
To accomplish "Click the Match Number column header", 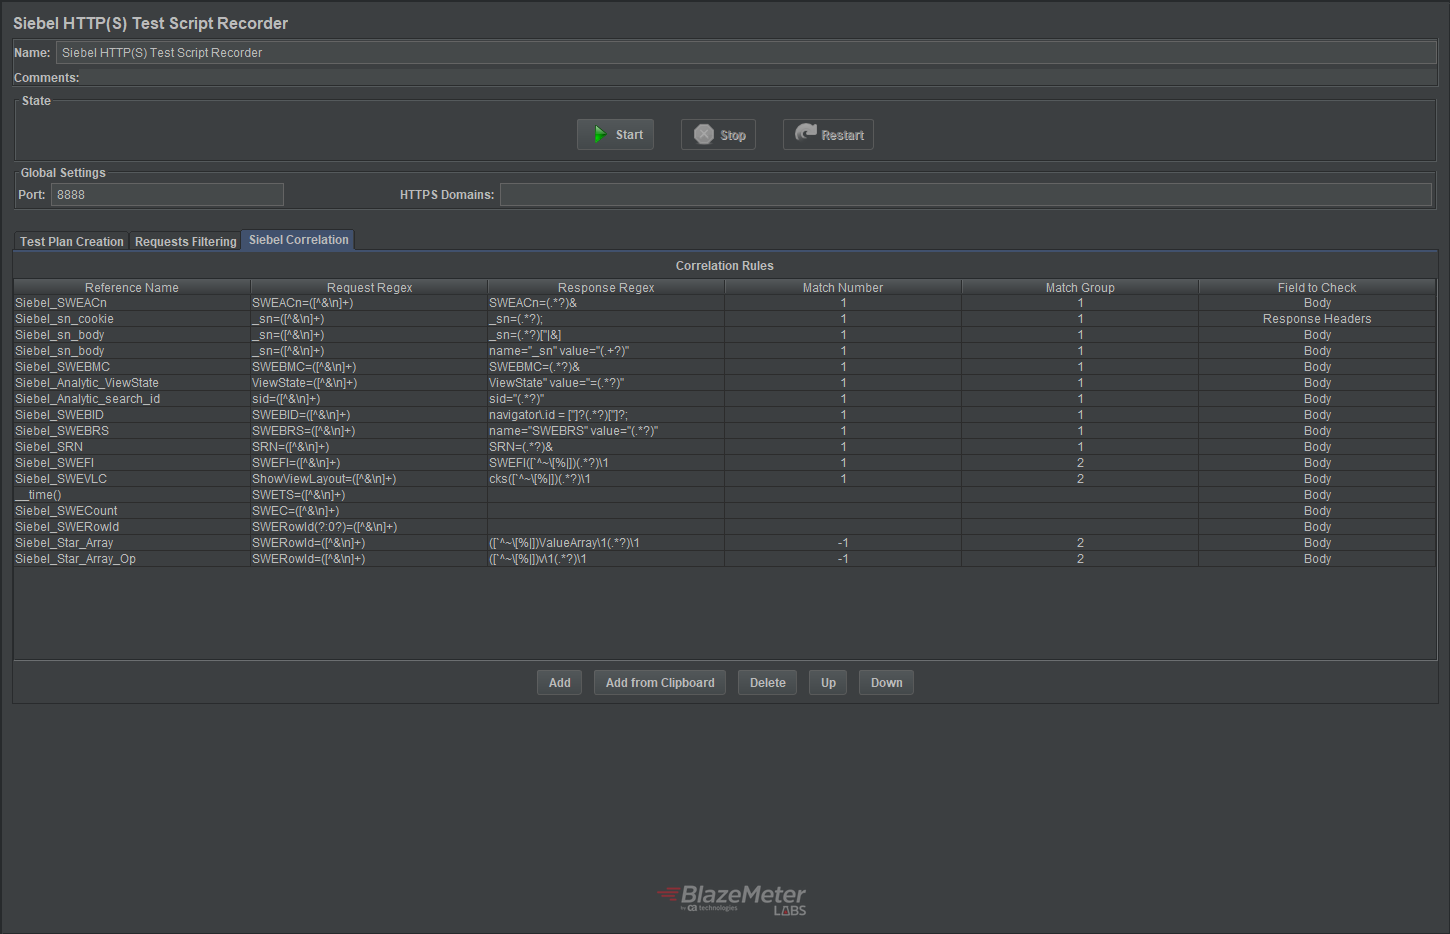I will click(843, 287).
